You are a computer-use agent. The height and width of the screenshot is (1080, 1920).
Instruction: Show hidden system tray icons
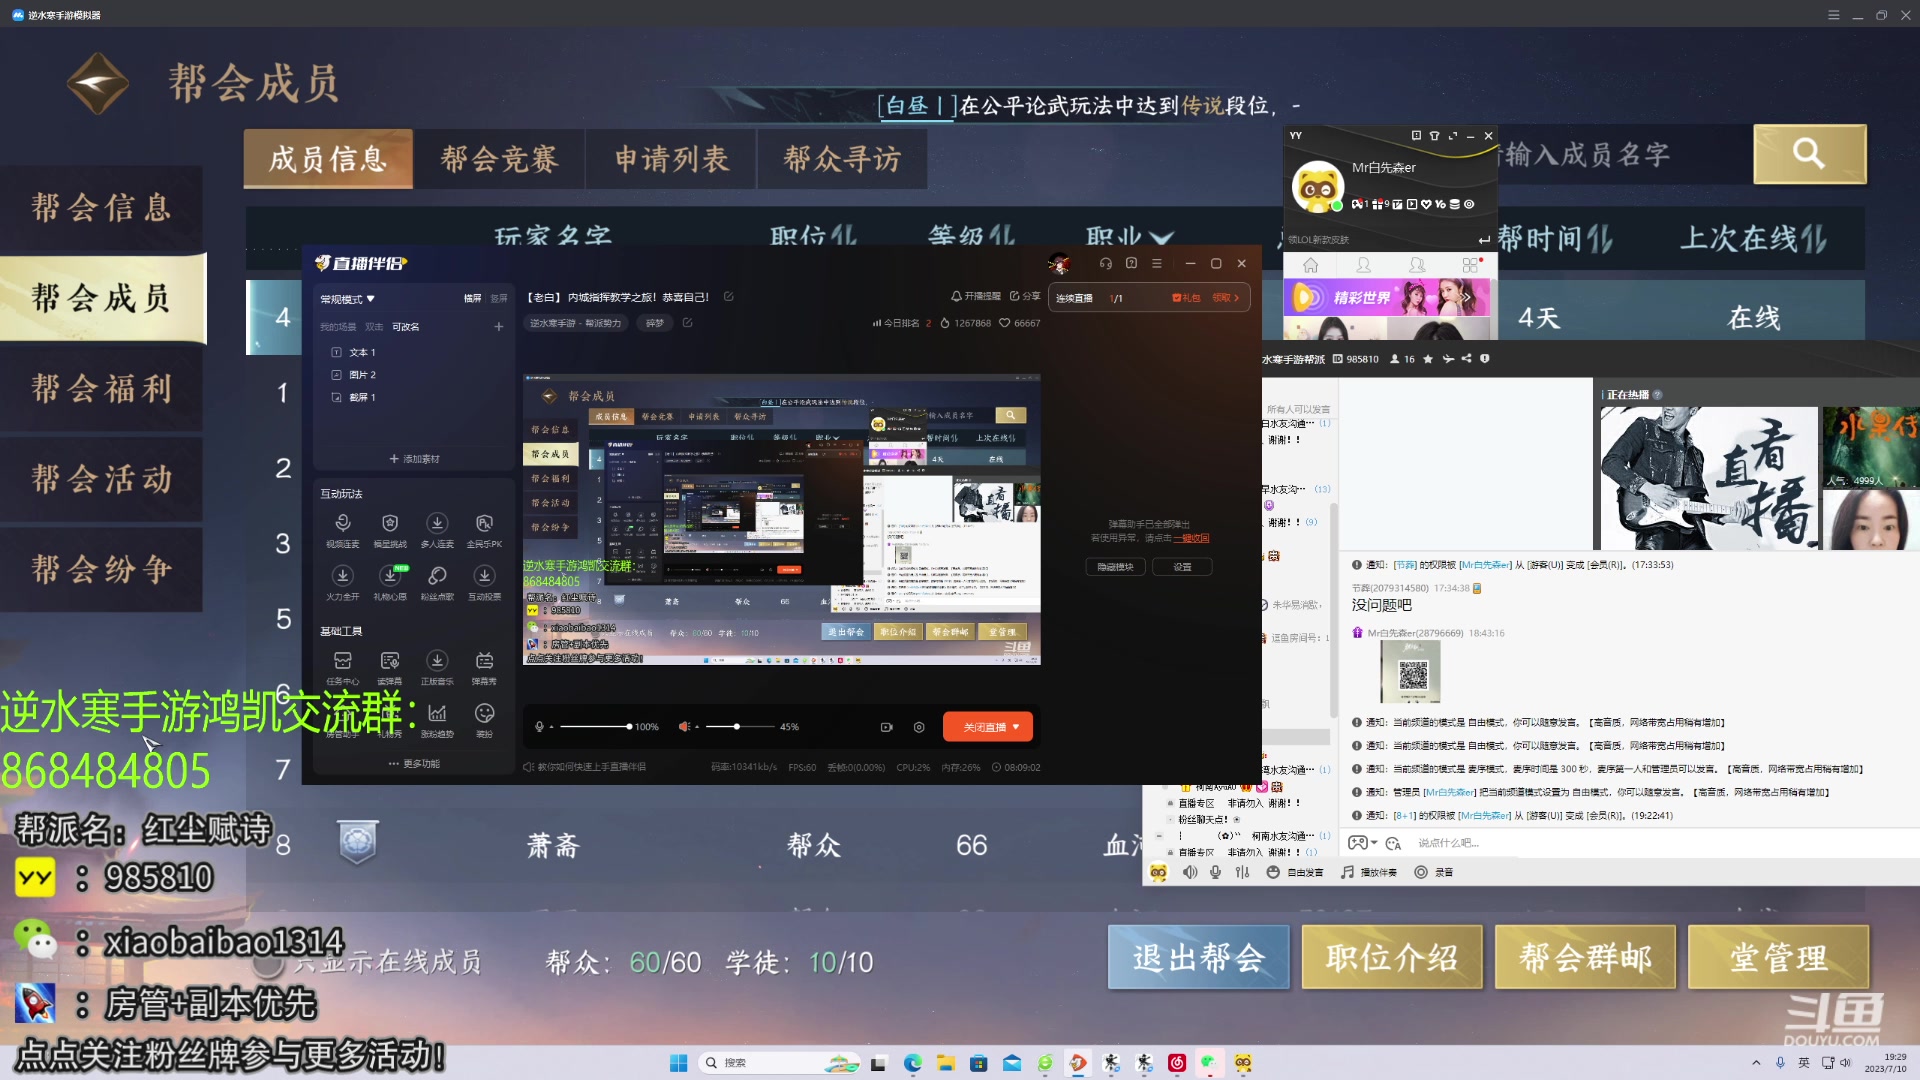[x=1756, y=1062]
